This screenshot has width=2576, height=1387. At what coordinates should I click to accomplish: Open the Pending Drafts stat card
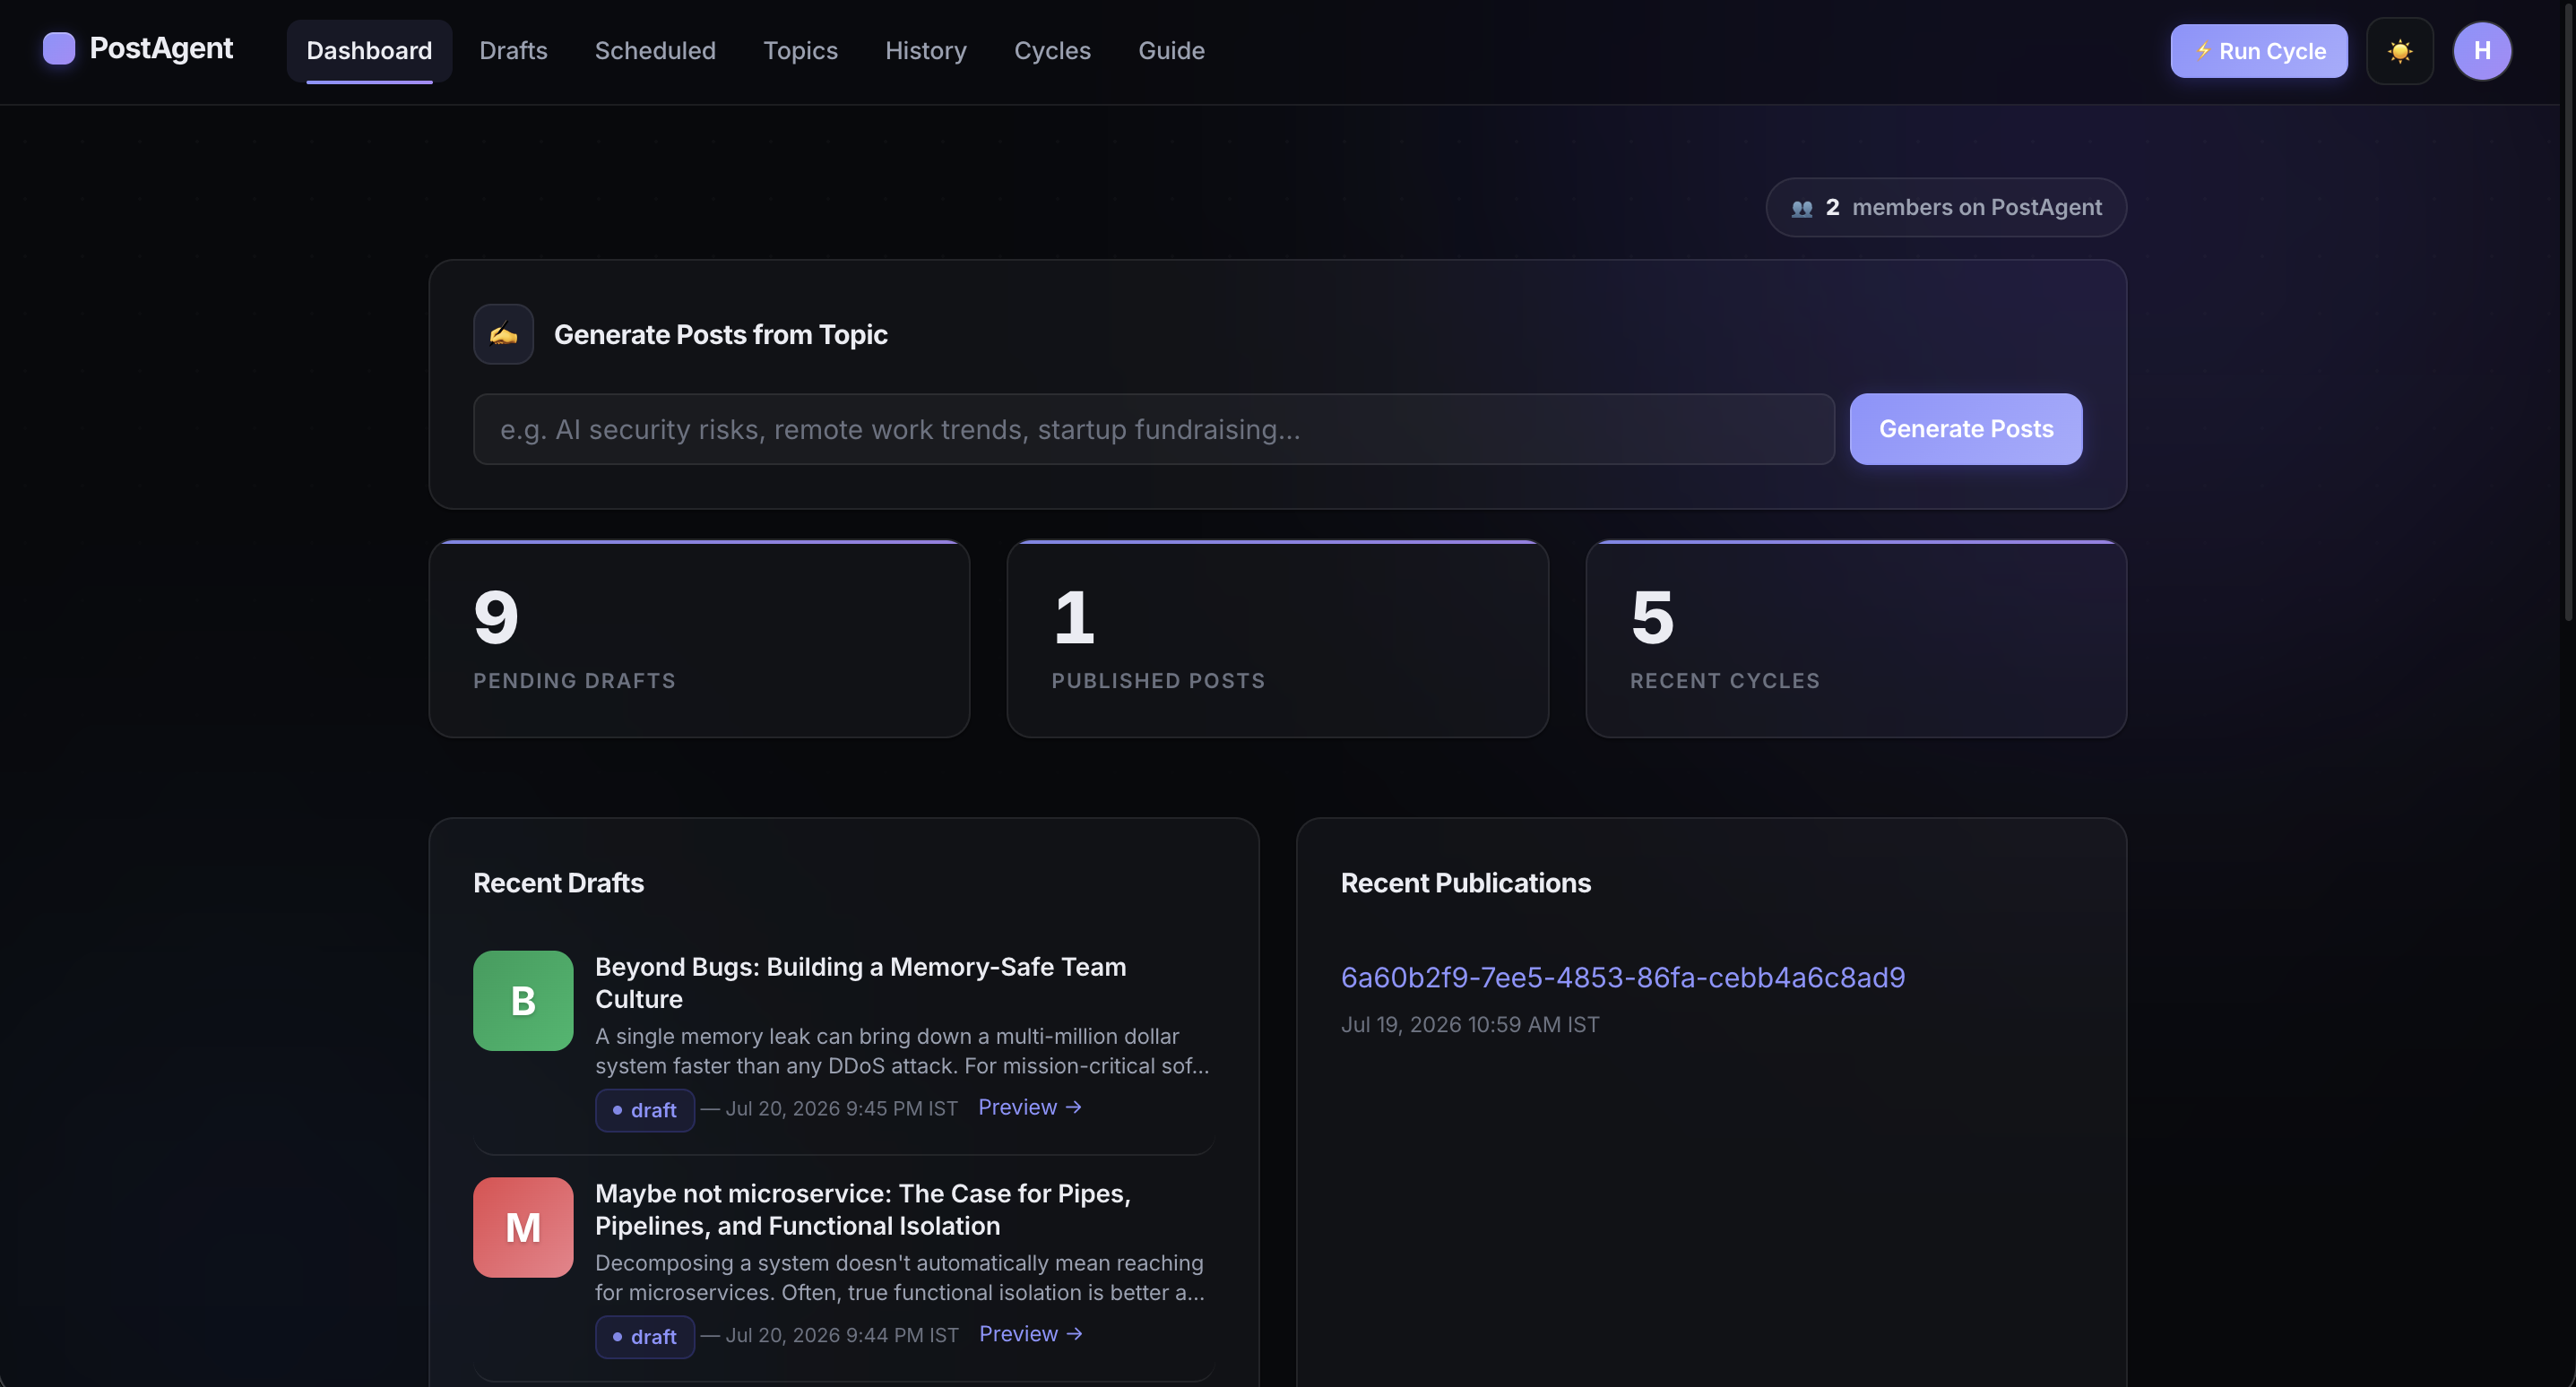(x=699, y=639)
